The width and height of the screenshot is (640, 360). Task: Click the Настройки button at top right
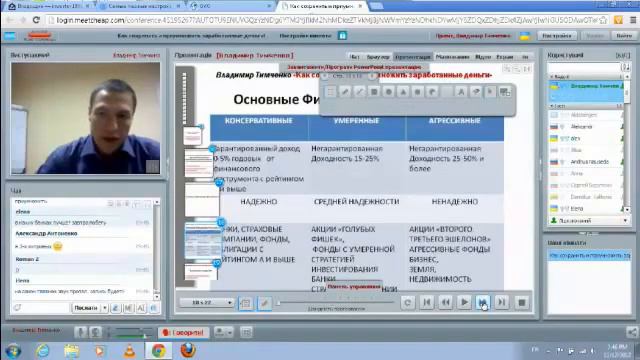tap(557, 36)
